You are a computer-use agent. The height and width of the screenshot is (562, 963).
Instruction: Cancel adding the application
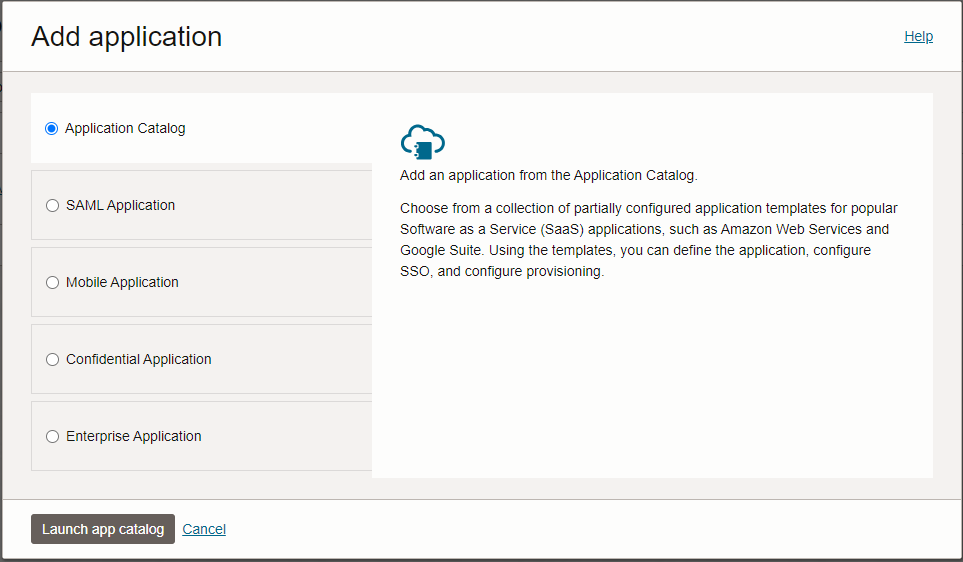coord(204,529)
